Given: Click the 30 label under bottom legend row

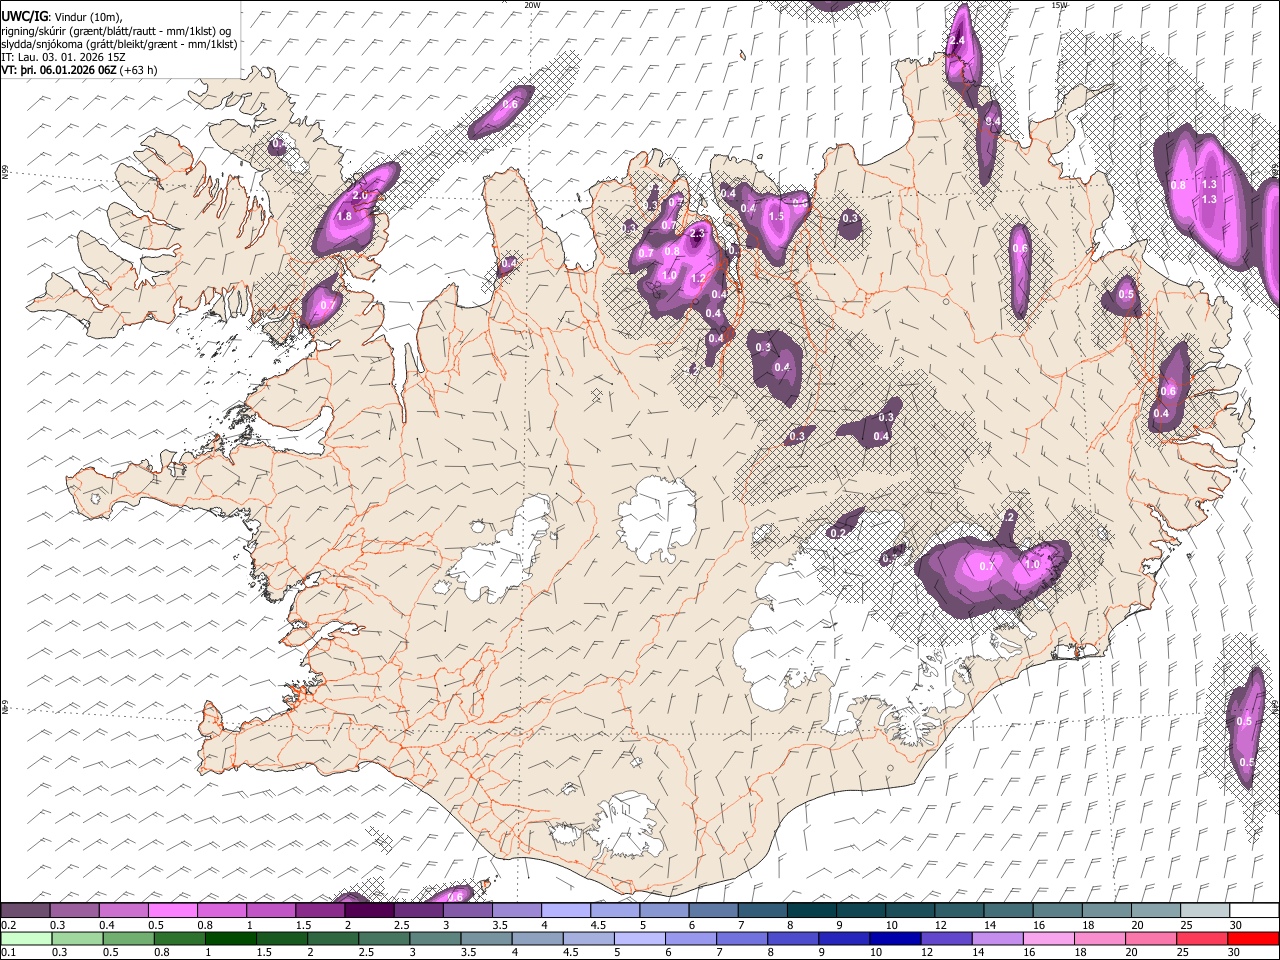Looking at the screenshot, I should (x=1234, y=952).
